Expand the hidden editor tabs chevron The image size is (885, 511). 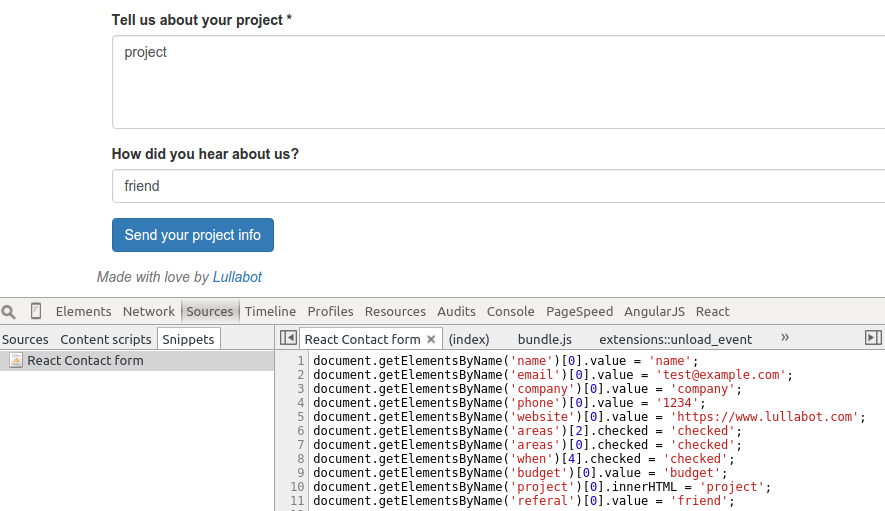785,338
